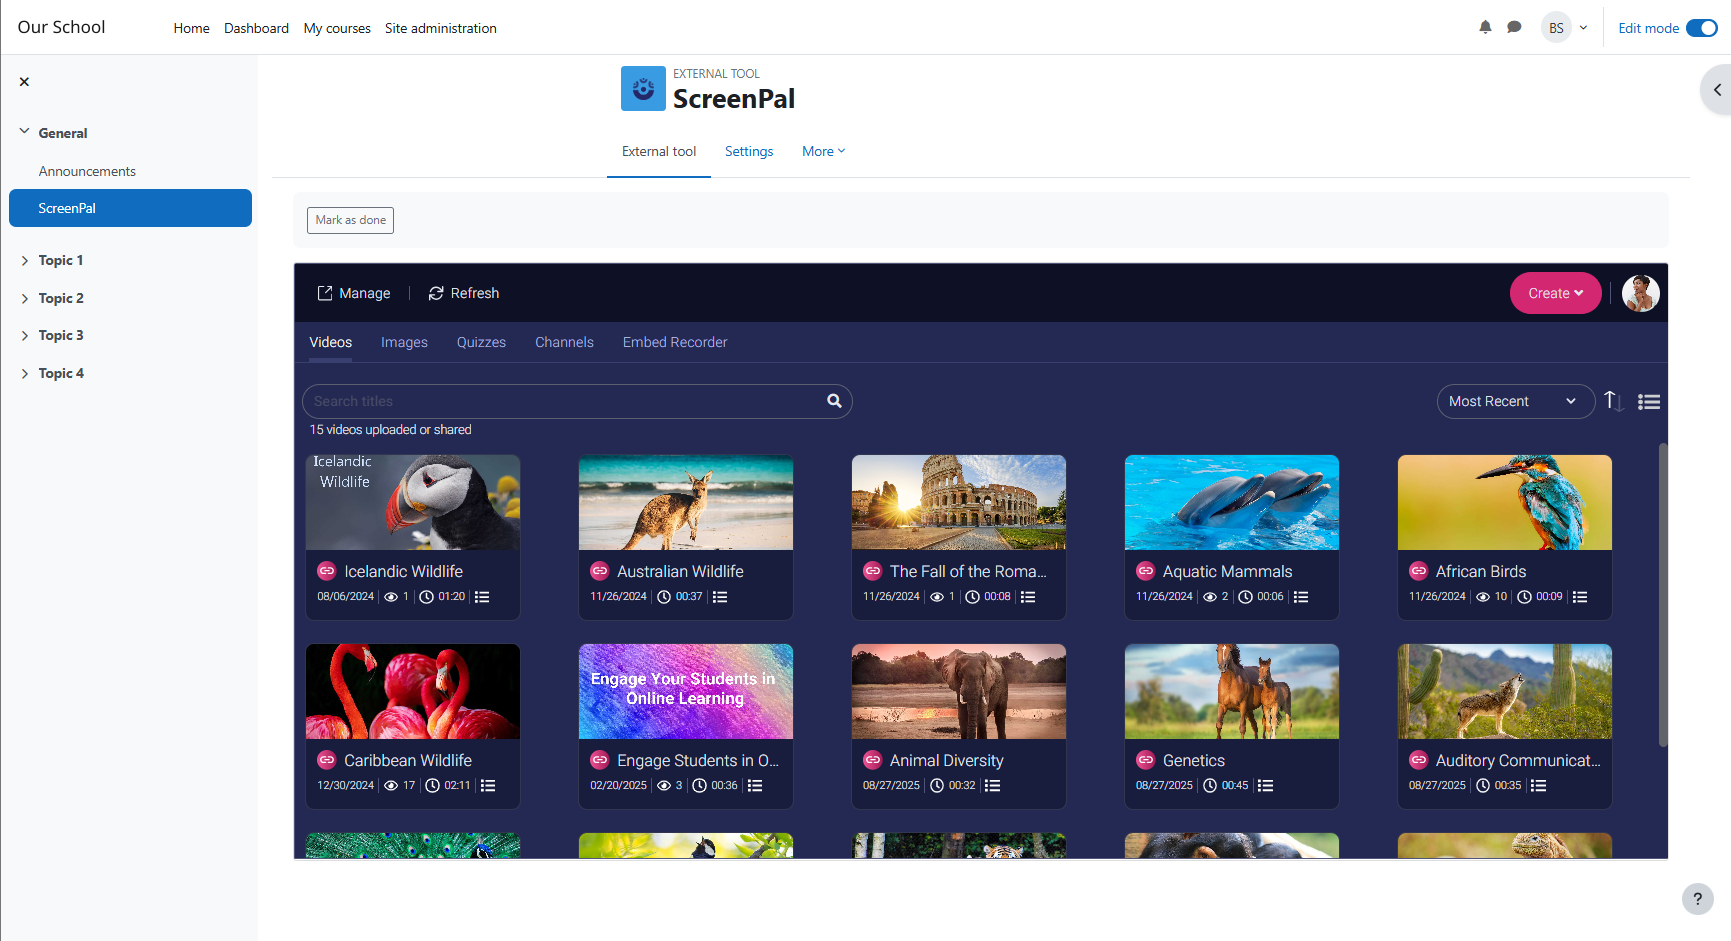Expand Topic 1 section

(24, 260)
